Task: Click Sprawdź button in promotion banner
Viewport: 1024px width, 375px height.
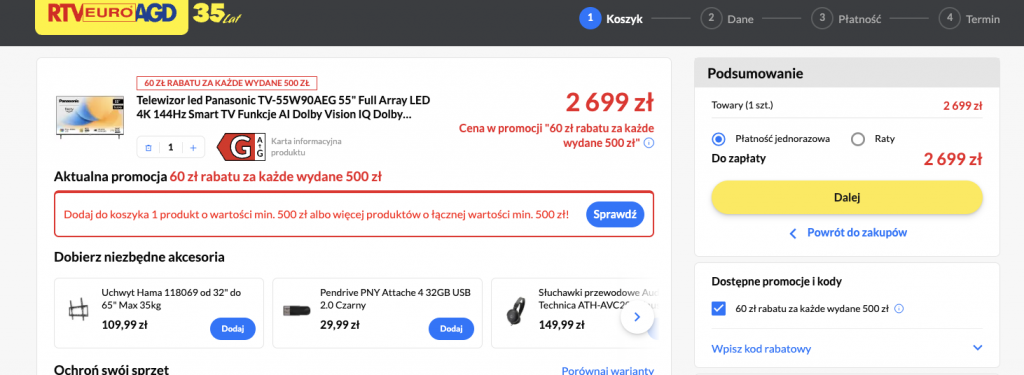Action: tap(615, 214)
